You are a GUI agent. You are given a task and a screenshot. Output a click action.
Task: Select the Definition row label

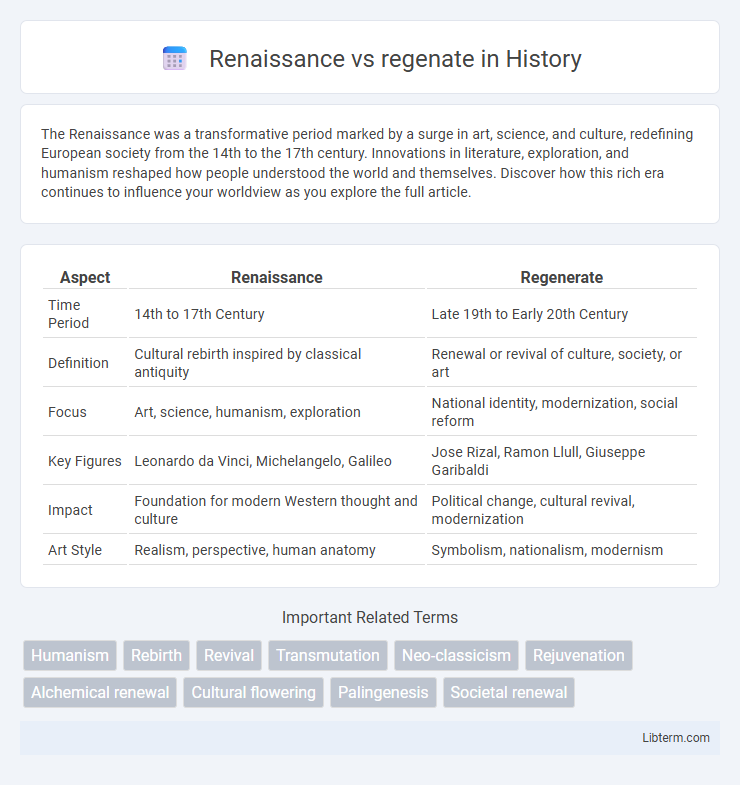coord(85,363)
